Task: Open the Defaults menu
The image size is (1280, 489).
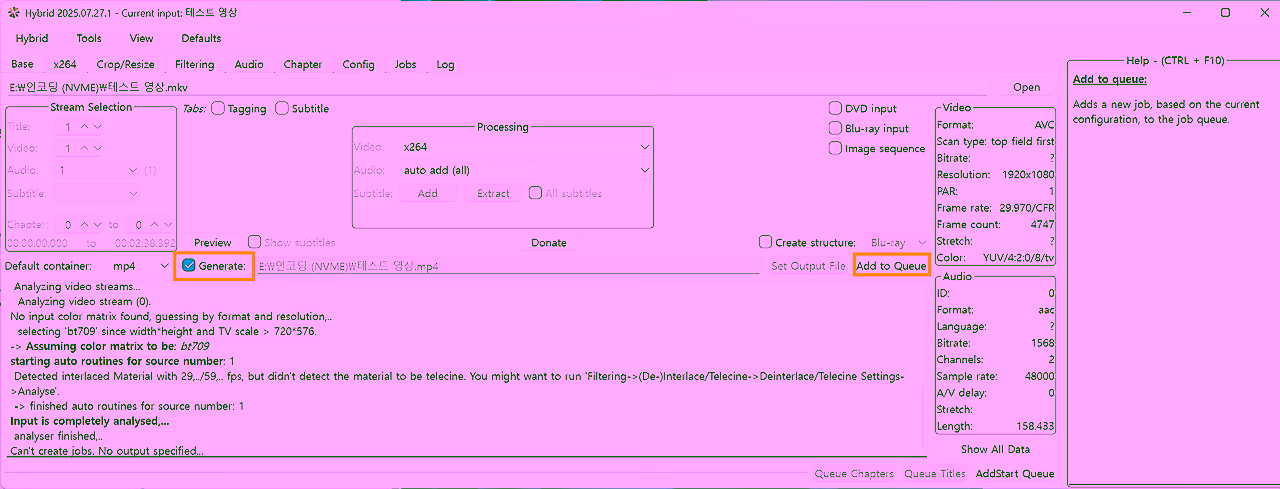Action: tap(201, 38)
